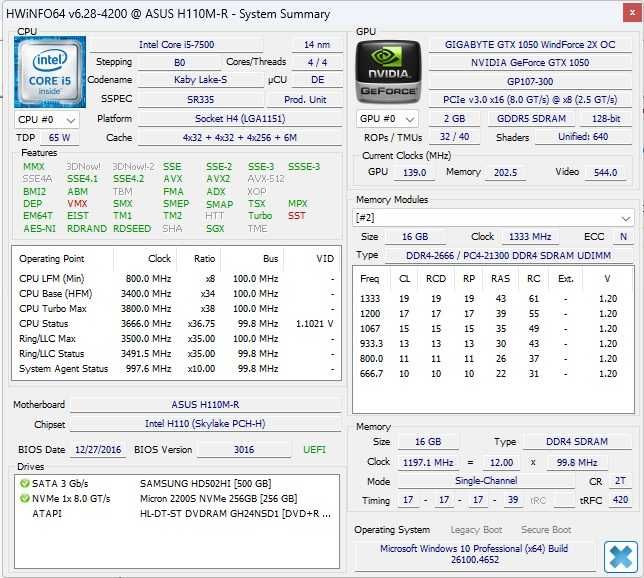Click the Legacy Boot indicator

click(476, 530)
